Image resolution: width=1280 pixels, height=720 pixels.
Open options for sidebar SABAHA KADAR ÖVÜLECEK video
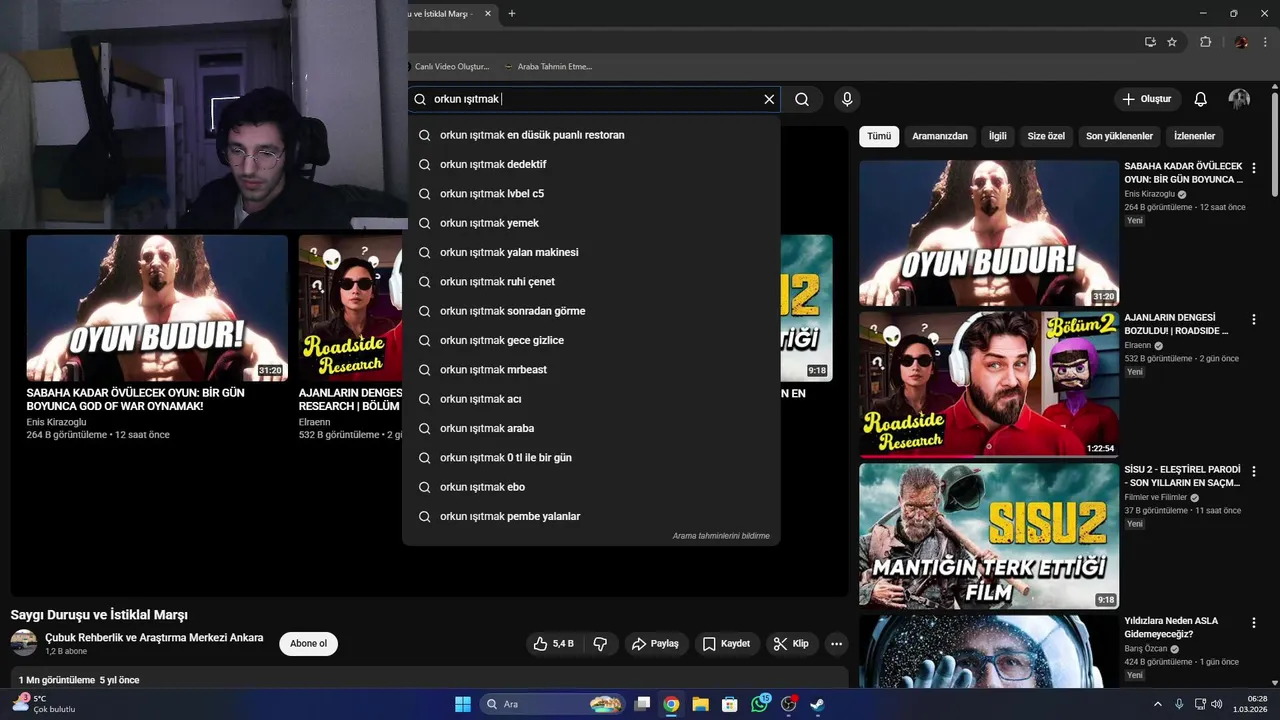(1254, 168)
